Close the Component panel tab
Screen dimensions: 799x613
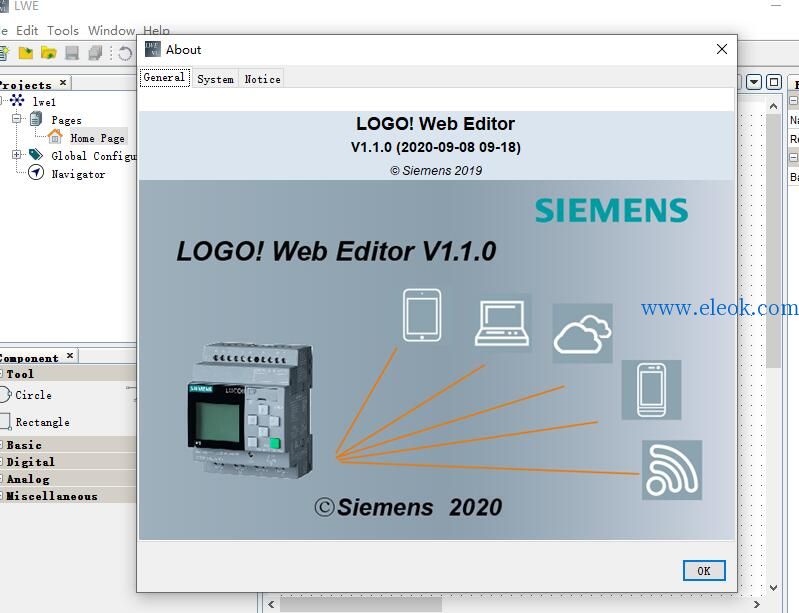point(70,355)
